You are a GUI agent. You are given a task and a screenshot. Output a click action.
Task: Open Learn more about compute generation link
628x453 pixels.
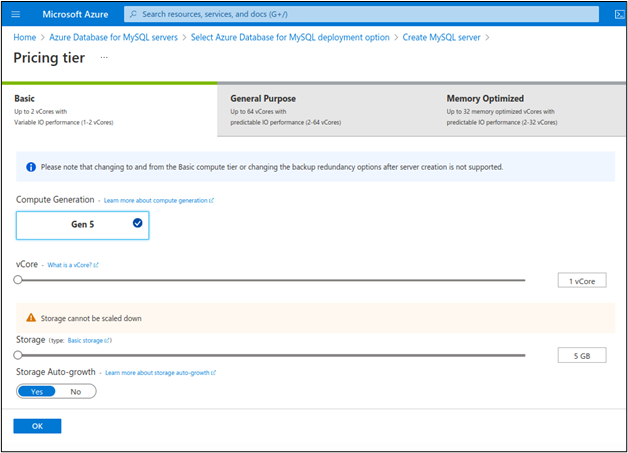pos(159,200)
